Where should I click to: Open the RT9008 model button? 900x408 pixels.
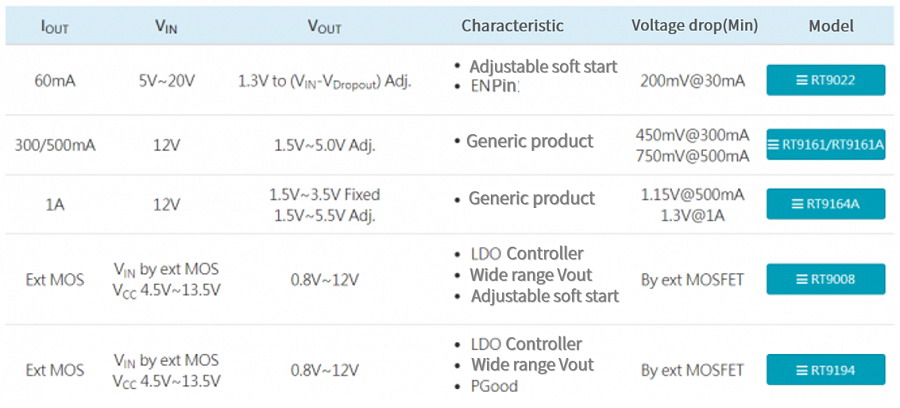825,279
